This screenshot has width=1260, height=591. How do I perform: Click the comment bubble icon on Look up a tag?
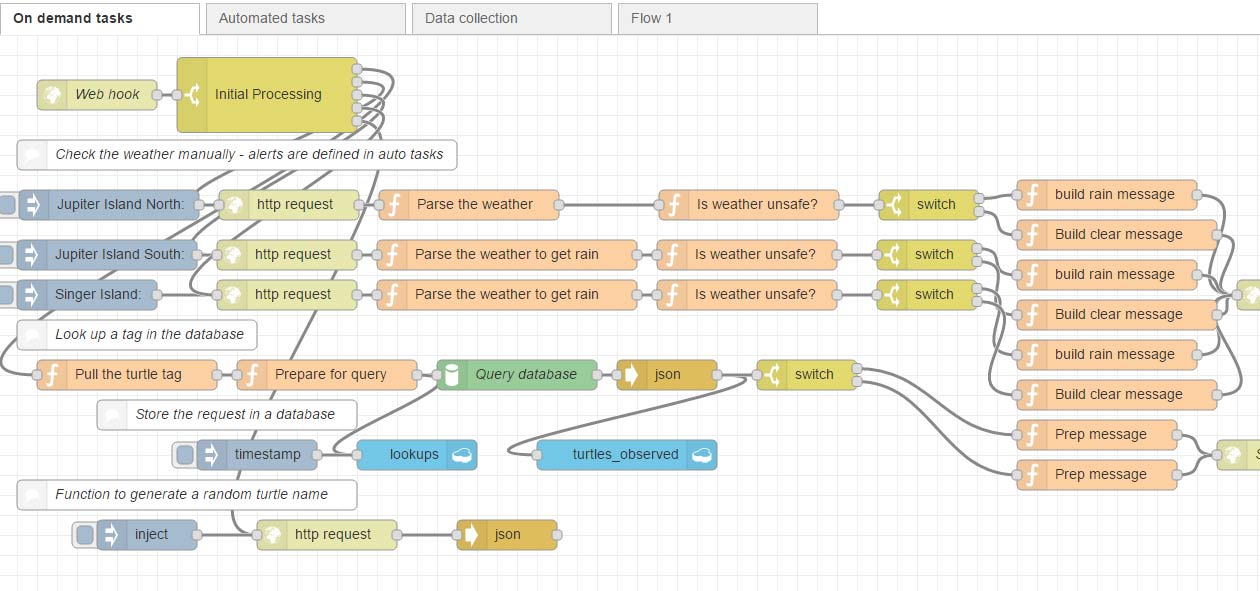coord(32,335)
